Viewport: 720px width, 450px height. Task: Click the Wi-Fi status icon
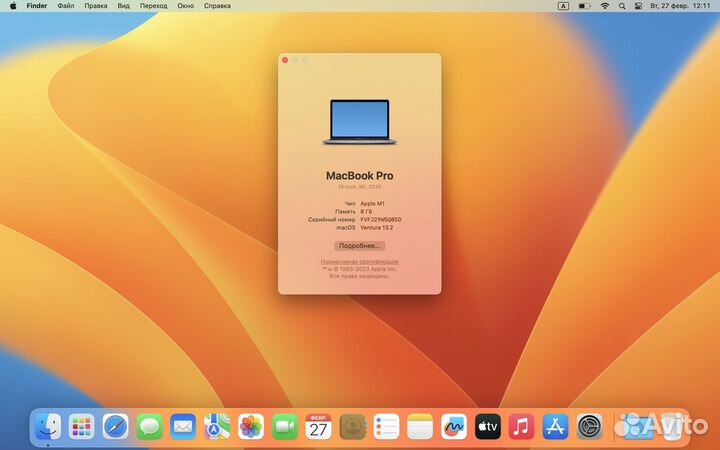605,6
